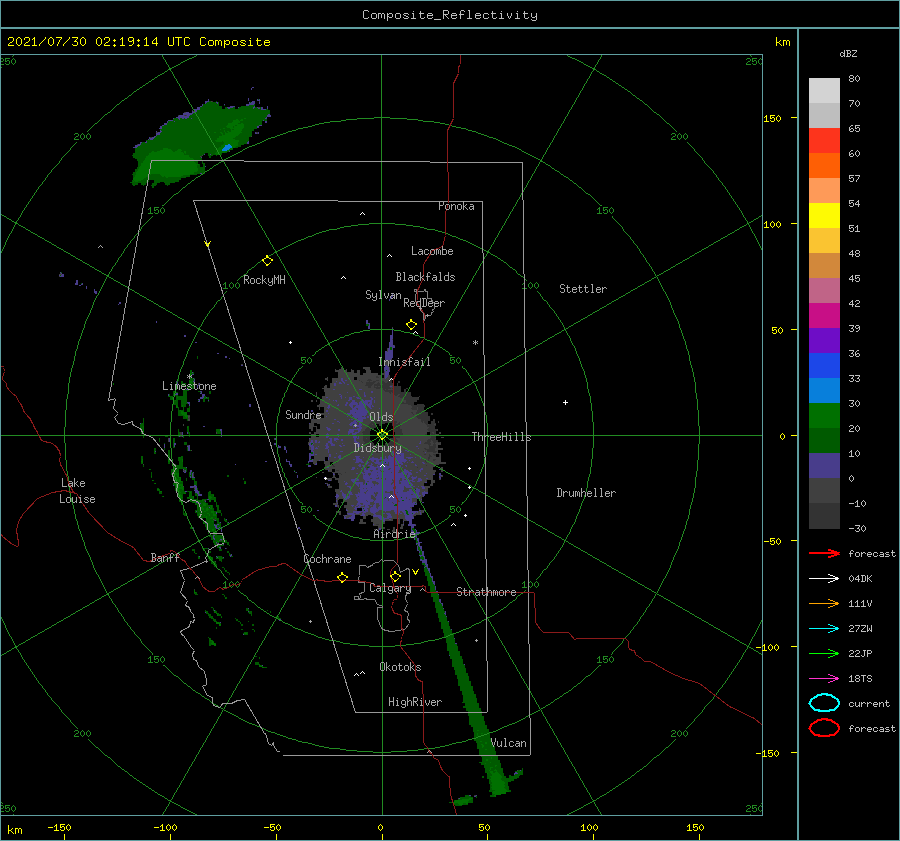The height and width of the screenshot is (841, 900).
Task: Click the yellow radar site diamond at Olds
Action: [382, 435]
